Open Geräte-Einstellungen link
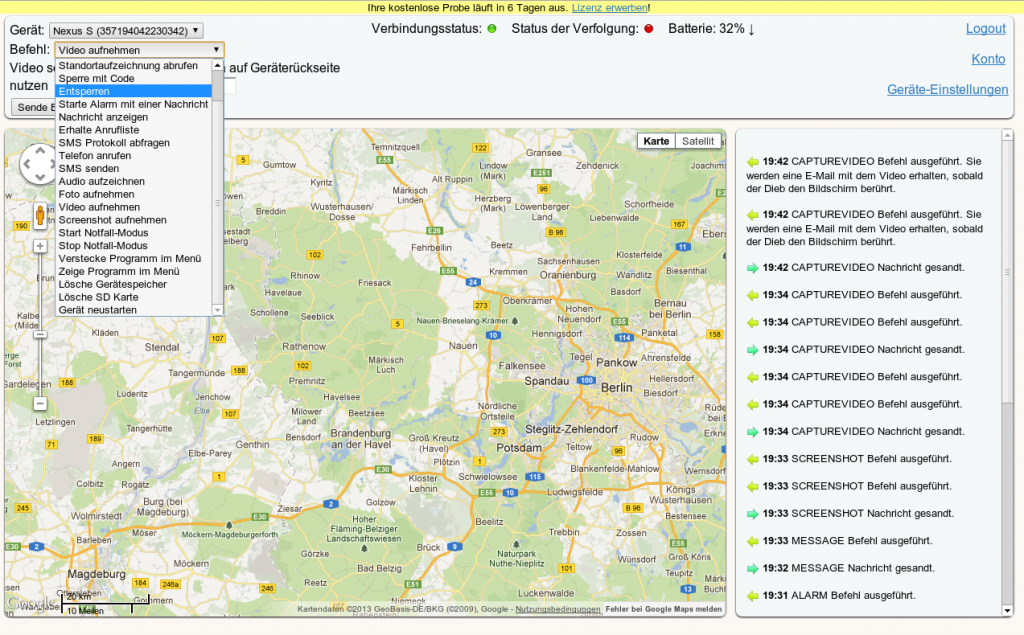The width and height of the screenshot is (1024, 635). click(948, 90)
